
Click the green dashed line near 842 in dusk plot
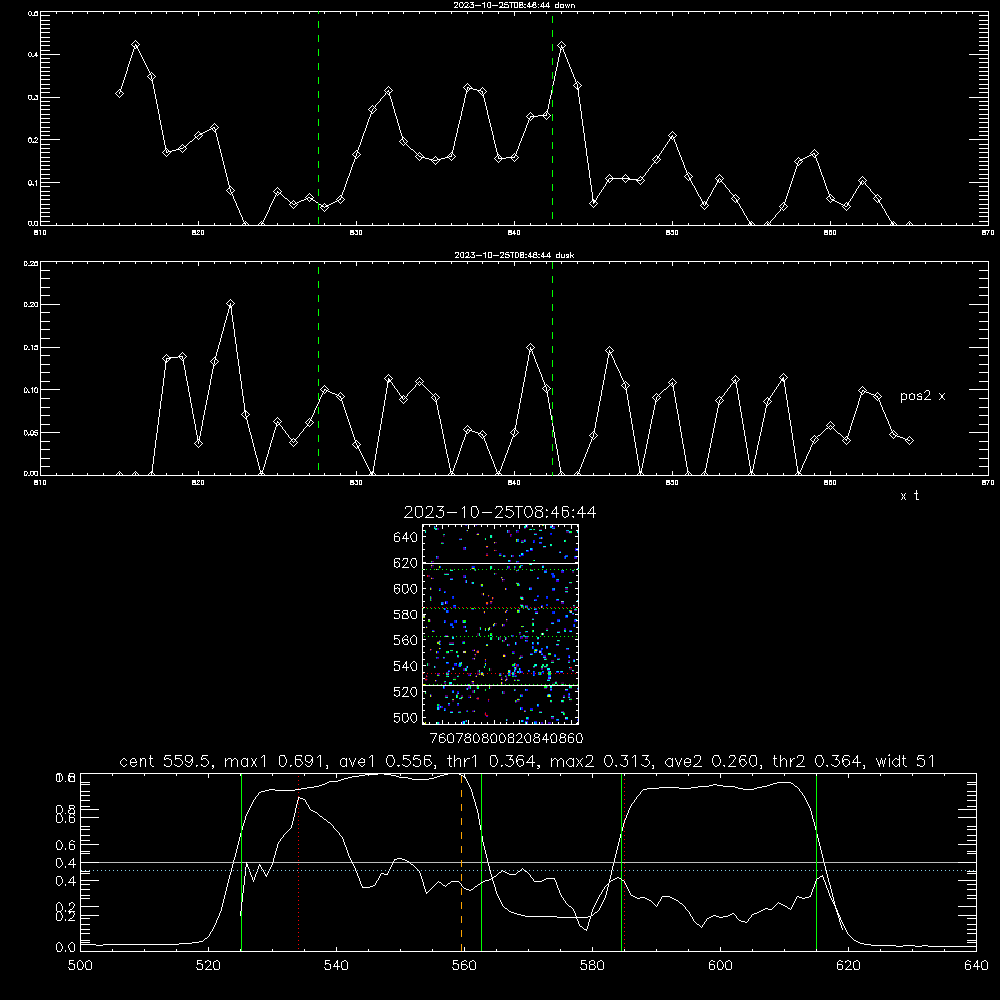click(x=552, y=369)
